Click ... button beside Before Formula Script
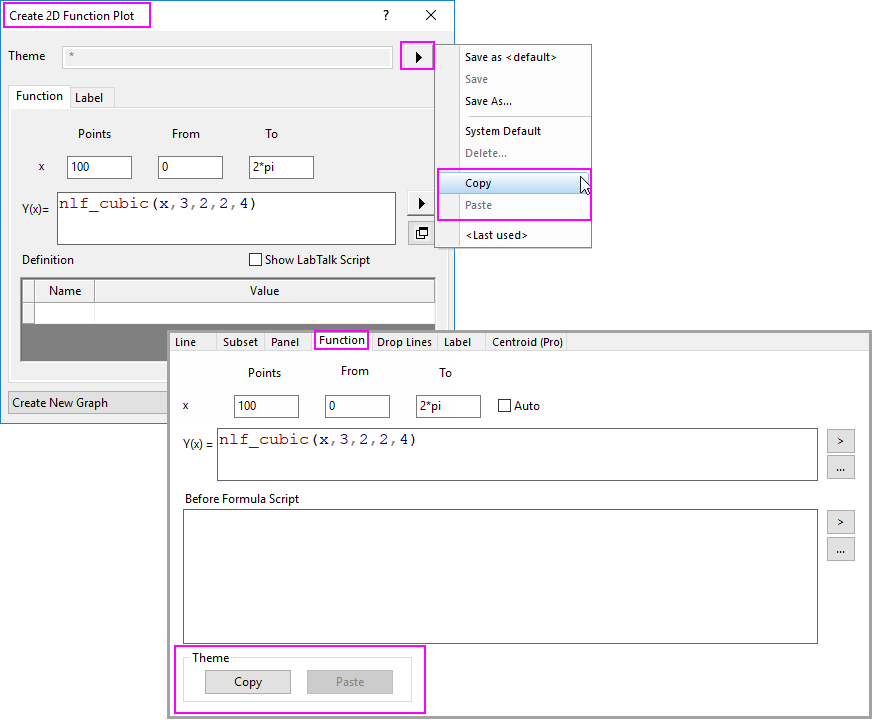Image resolution: width=873 pixels, height=720 pixels. [x=841, y=549]
